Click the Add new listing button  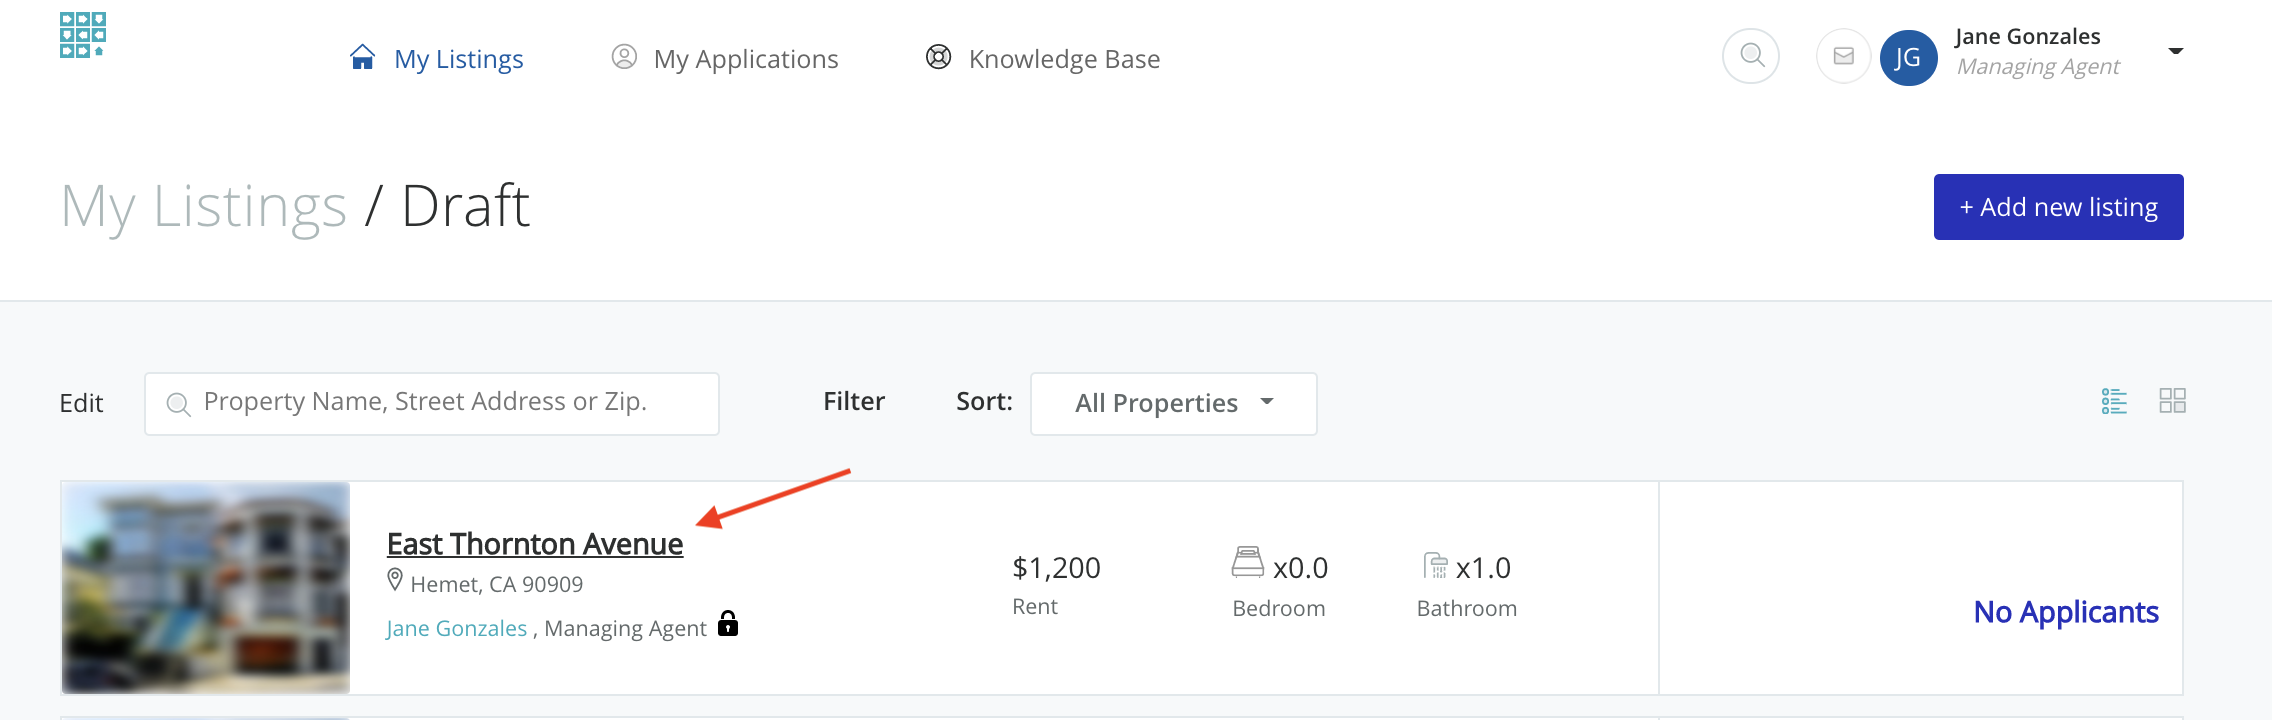pos(2058,207)
